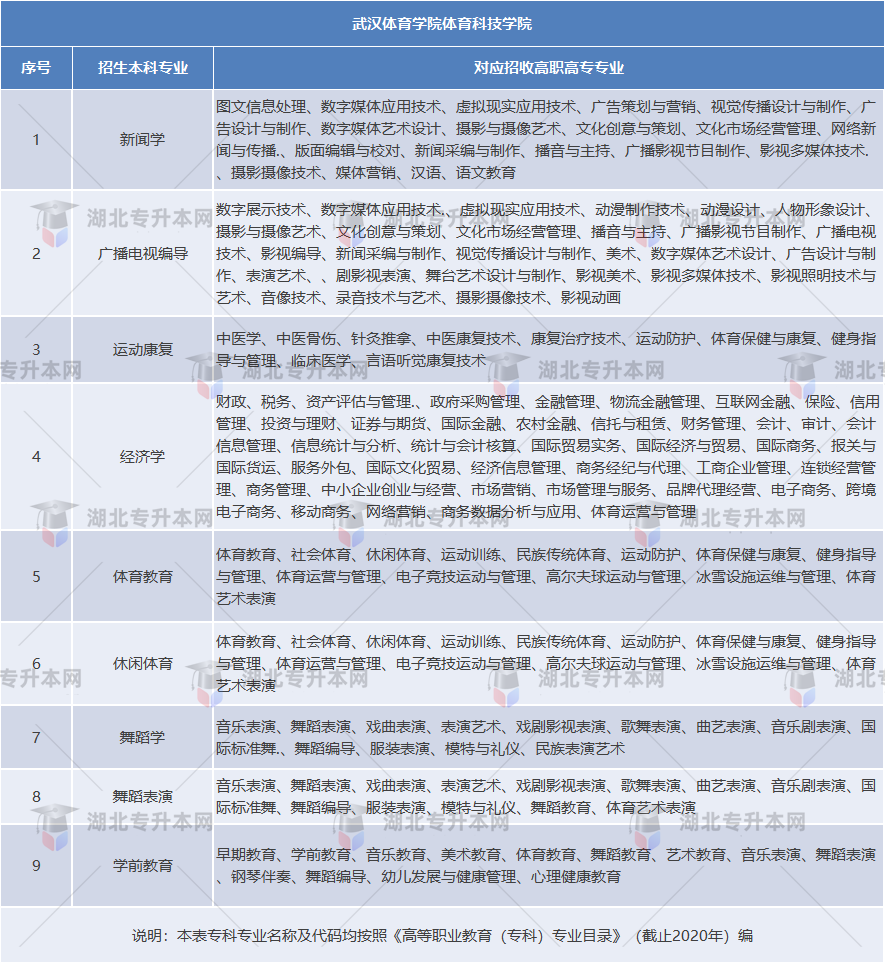885x964 pixels.
Task: Select the 运动康复 major cell
Action: click(x=143, y=350)
